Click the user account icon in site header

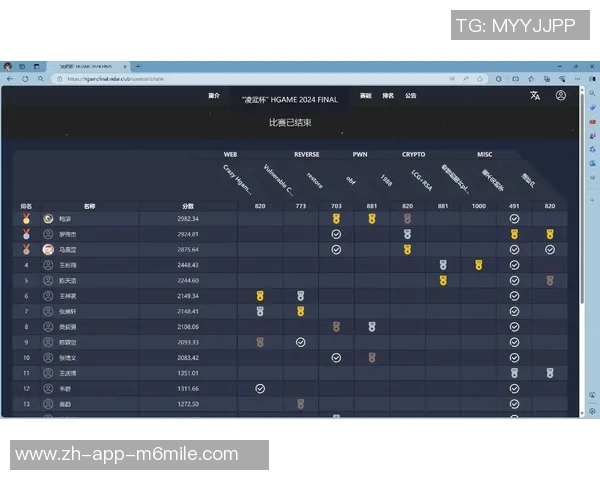[x=561, y=96]
